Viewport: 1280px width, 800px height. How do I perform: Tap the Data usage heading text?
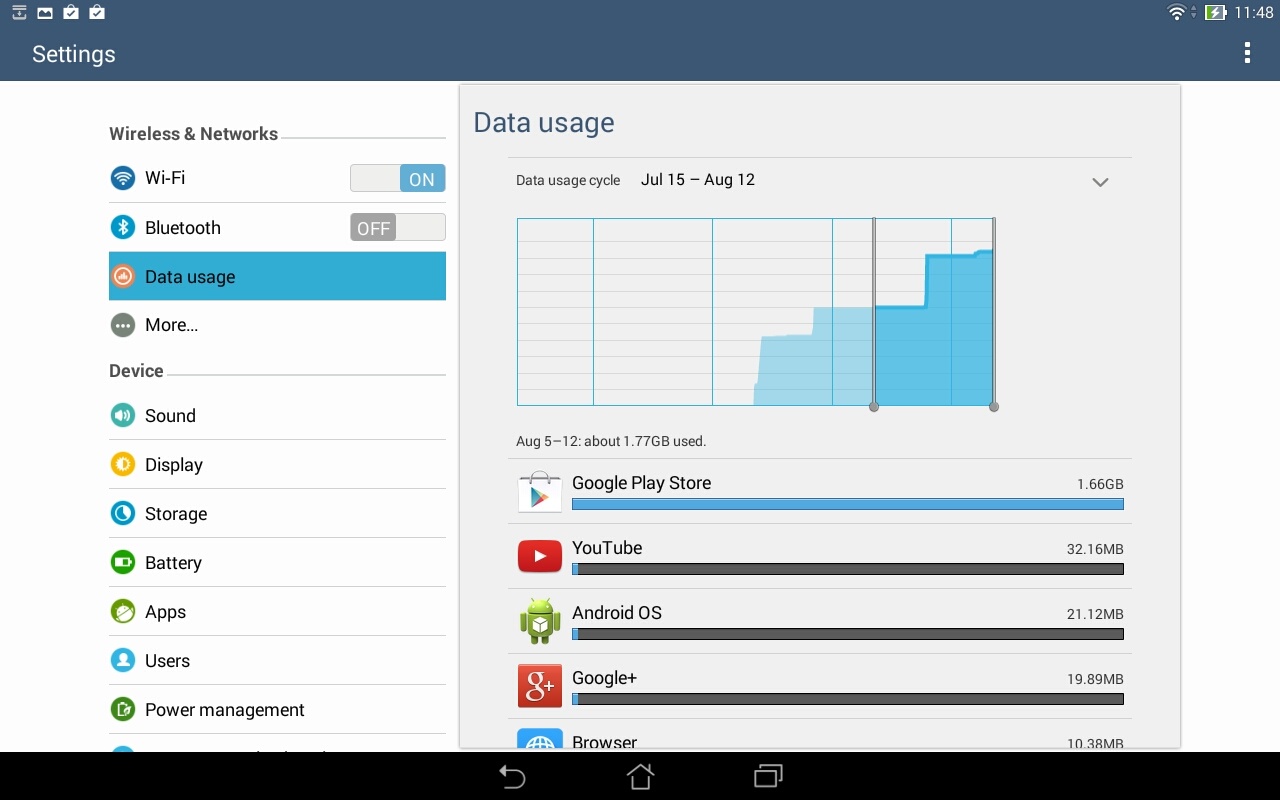[x=544, y=123]
